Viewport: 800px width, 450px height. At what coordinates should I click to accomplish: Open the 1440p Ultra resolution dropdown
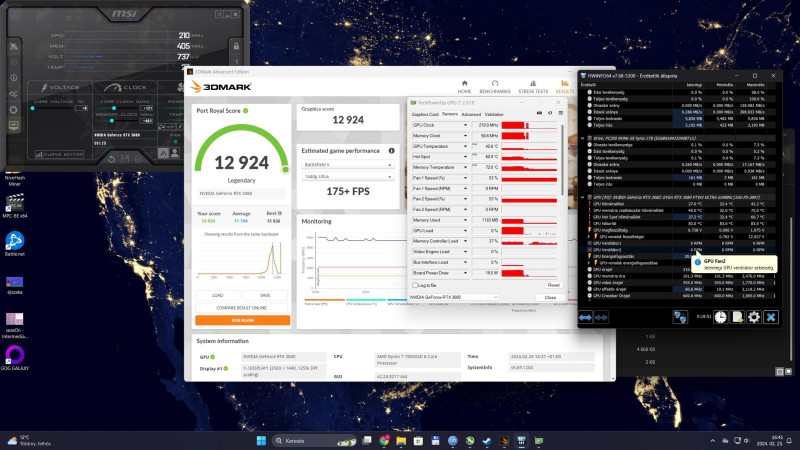pyautogui.click(x=347, y=177)
